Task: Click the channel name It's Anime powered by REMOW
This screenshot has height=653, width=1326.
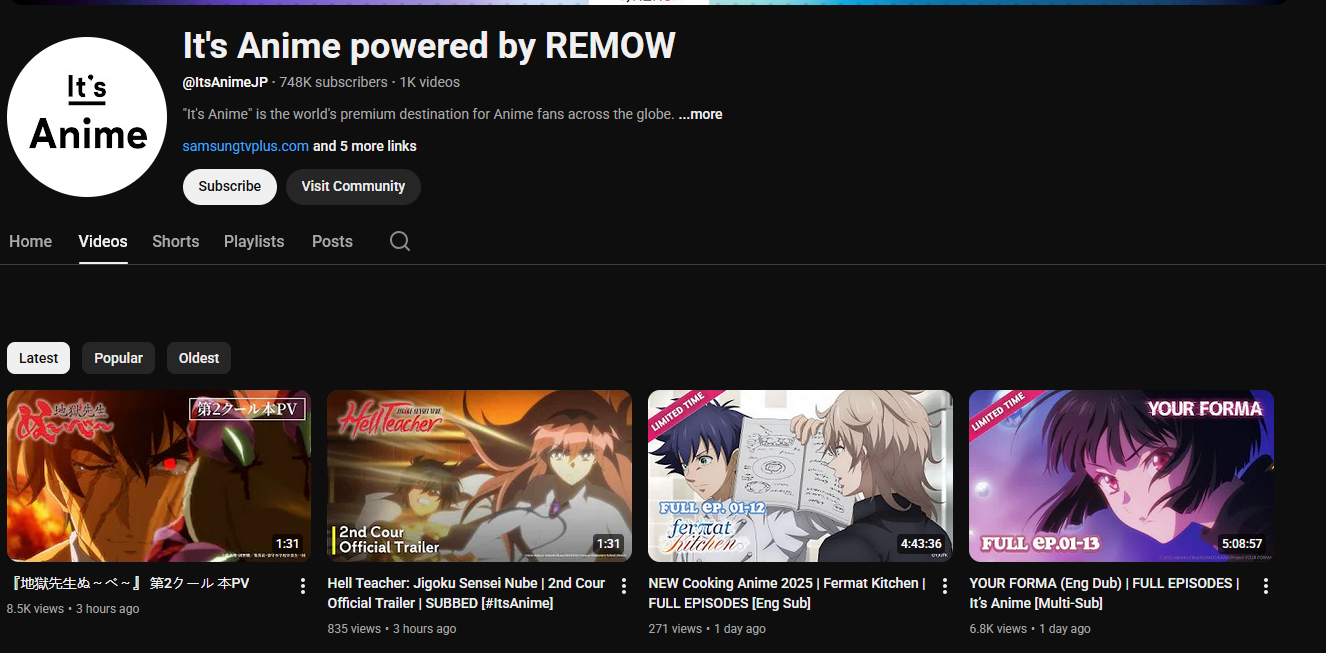Action: coord(429,45)
